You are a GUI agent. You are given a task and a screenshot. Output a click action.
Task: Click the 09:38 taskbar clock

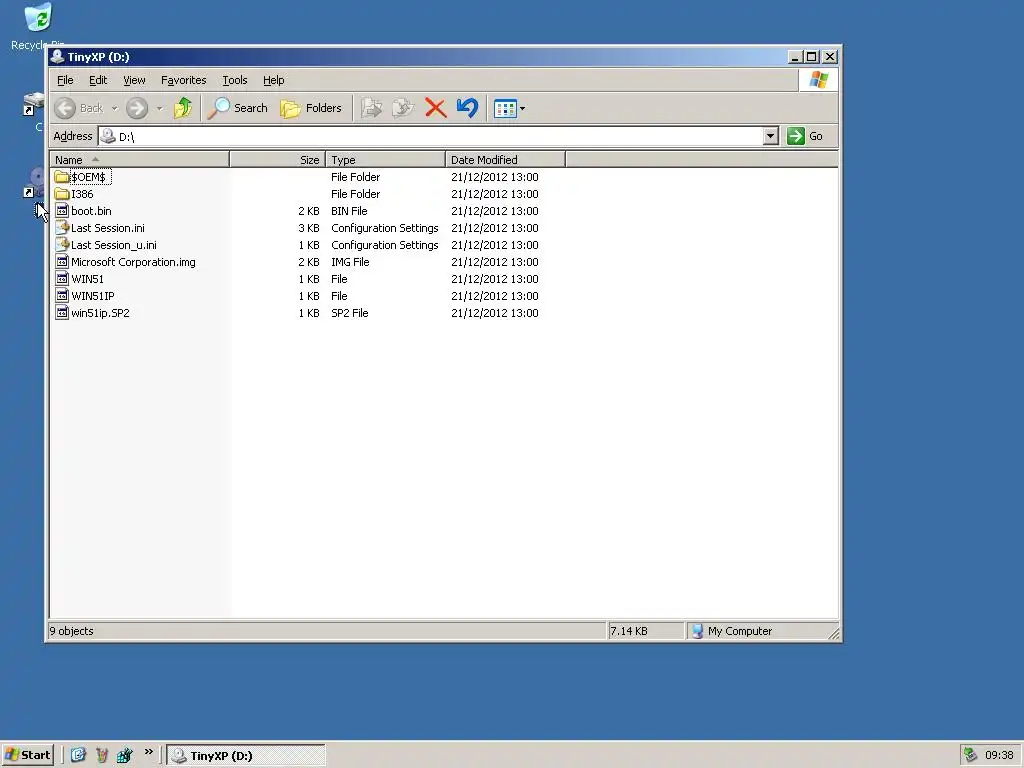999,755
